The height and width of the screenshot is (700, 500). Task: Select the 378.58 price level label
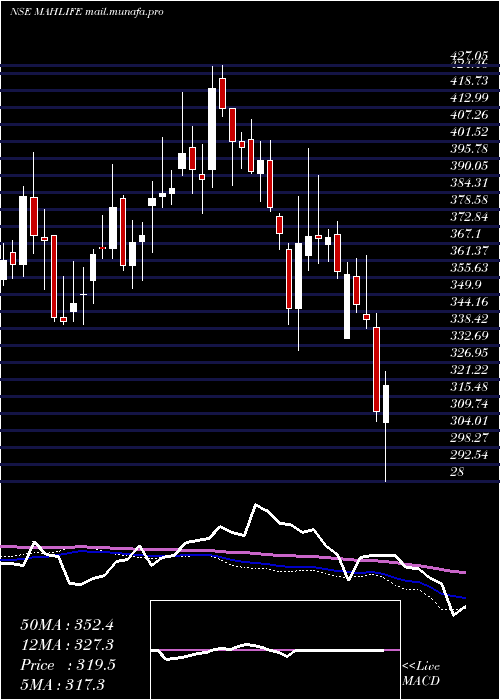click(469, 200)
